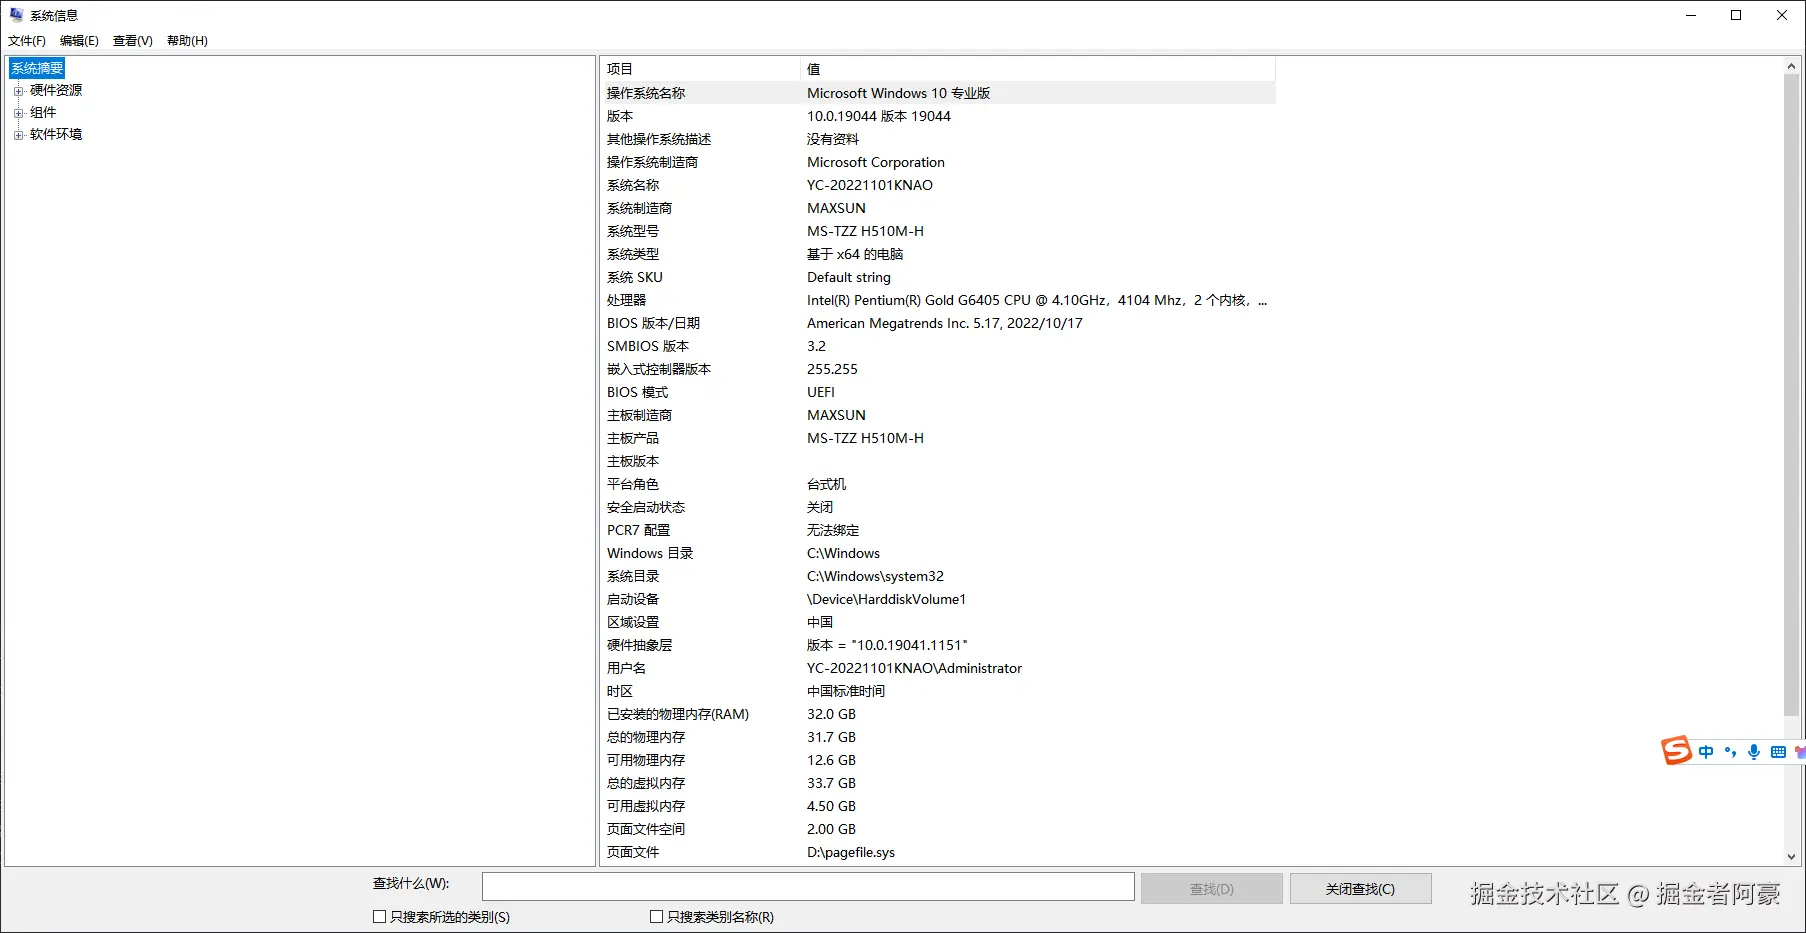This screenshot has width=1806, height=933.
Task: Open the 文件(F) menu
Action: 27,41
